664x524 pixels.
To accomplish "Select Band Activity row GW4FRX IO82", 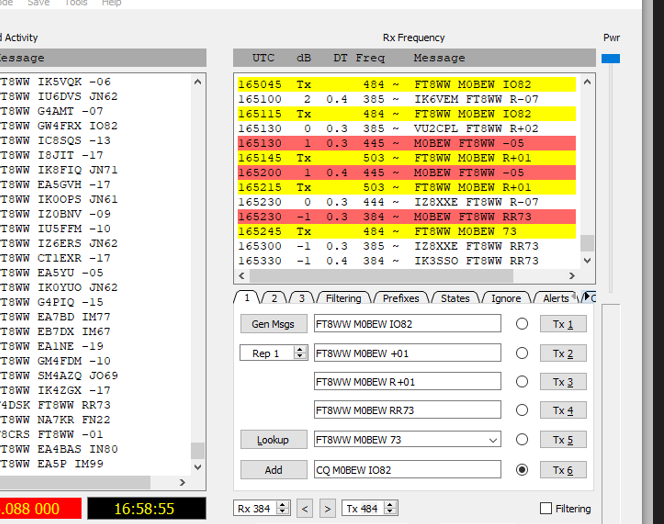I will pyautogui.click(x=95, y=126).
